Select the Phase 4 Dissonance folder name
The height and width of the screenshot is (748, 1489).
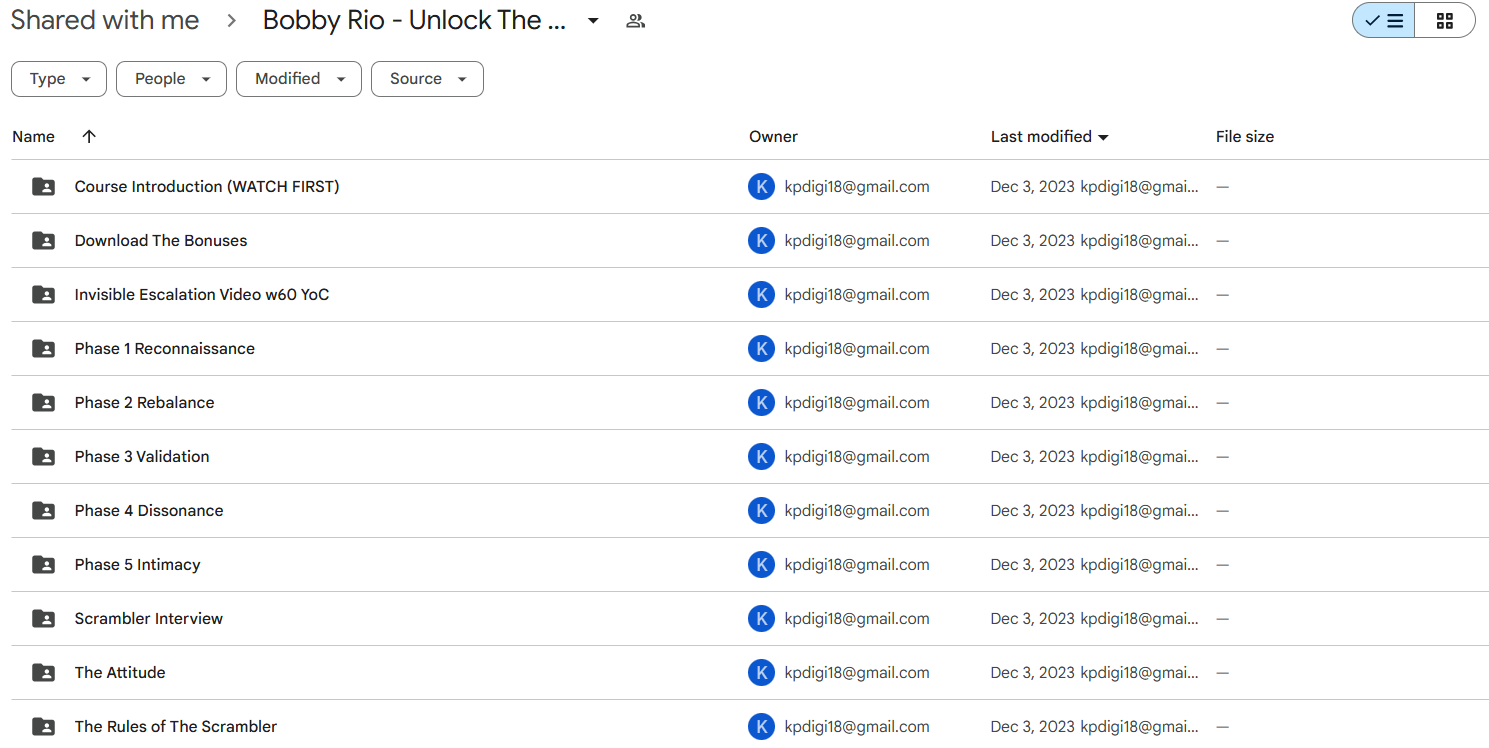click(149, 511)
